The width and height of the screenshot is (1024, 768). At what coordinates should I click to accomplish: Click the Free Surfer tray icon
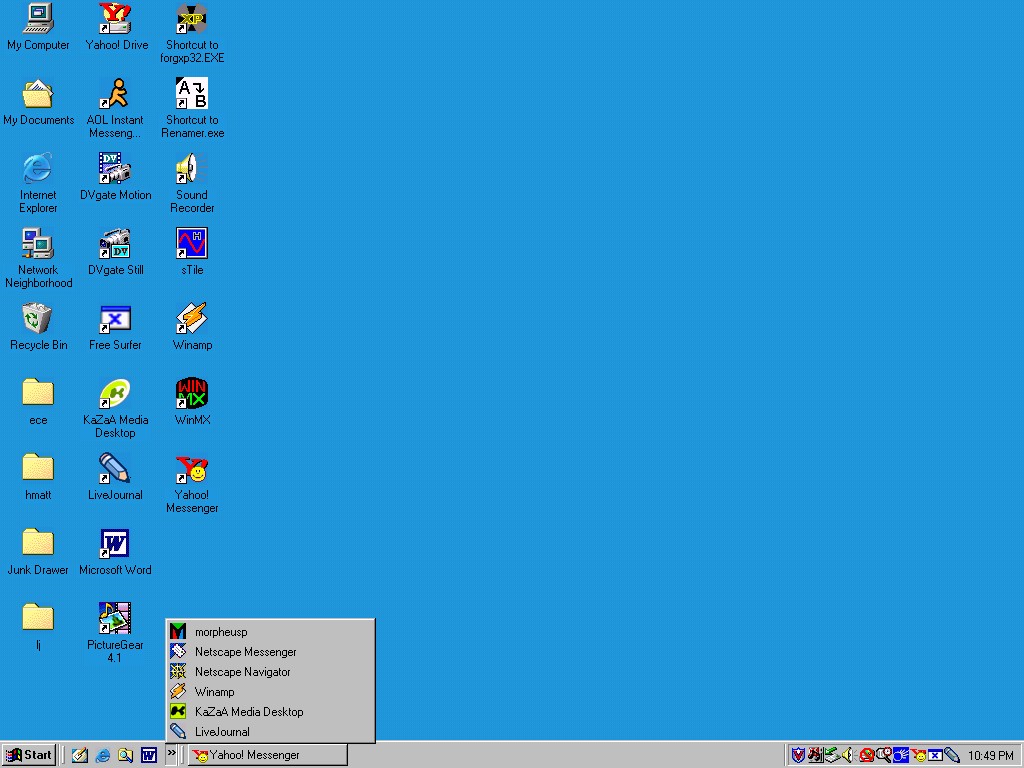coord(935,756)
